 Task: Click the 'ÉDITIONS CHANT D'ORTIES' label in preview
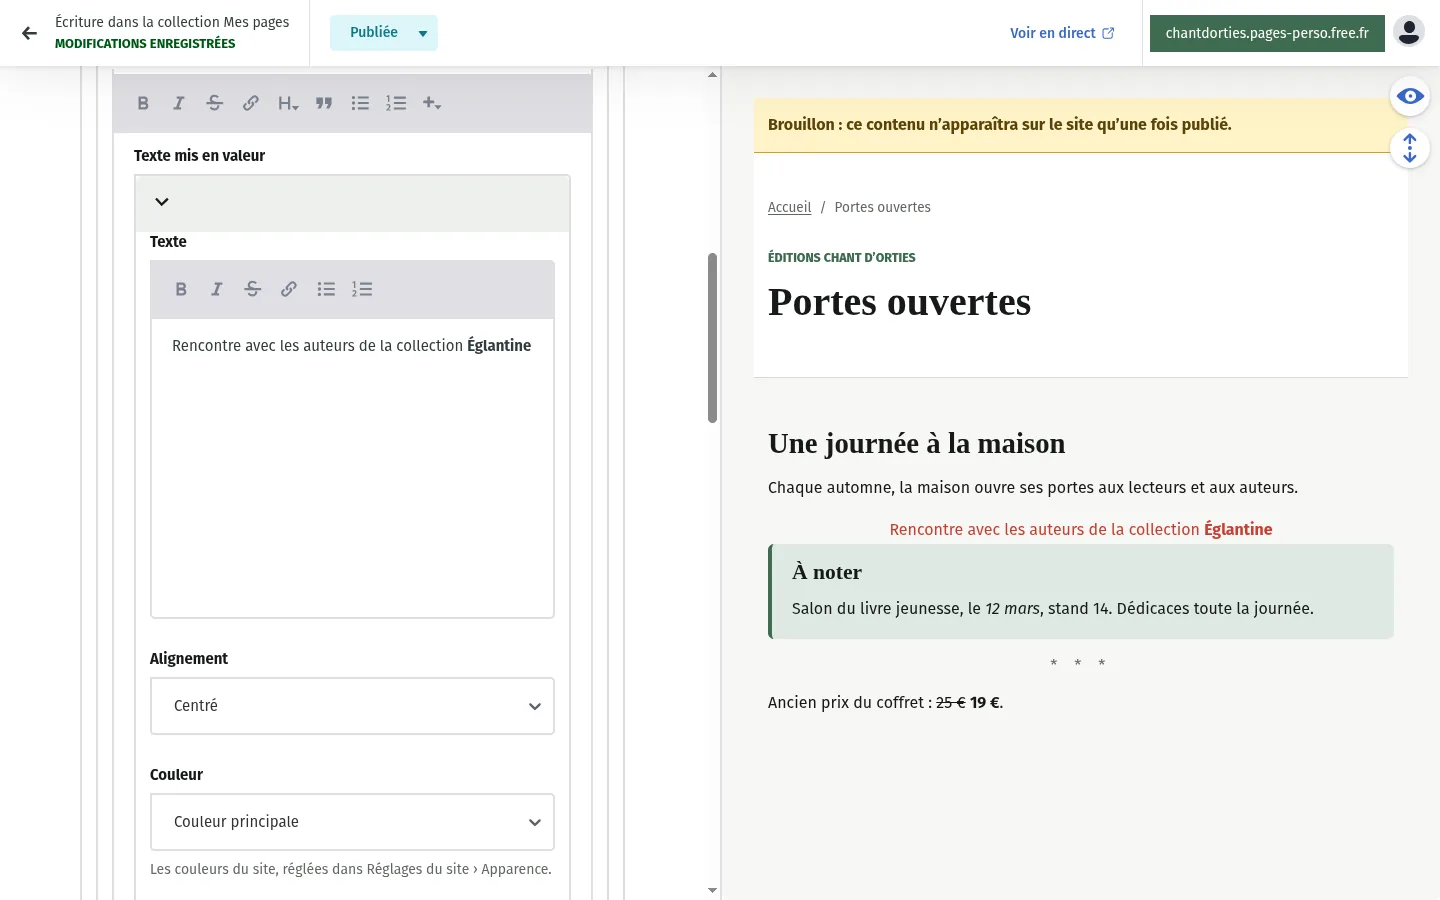pyautogui.click(x=841, y=257)
